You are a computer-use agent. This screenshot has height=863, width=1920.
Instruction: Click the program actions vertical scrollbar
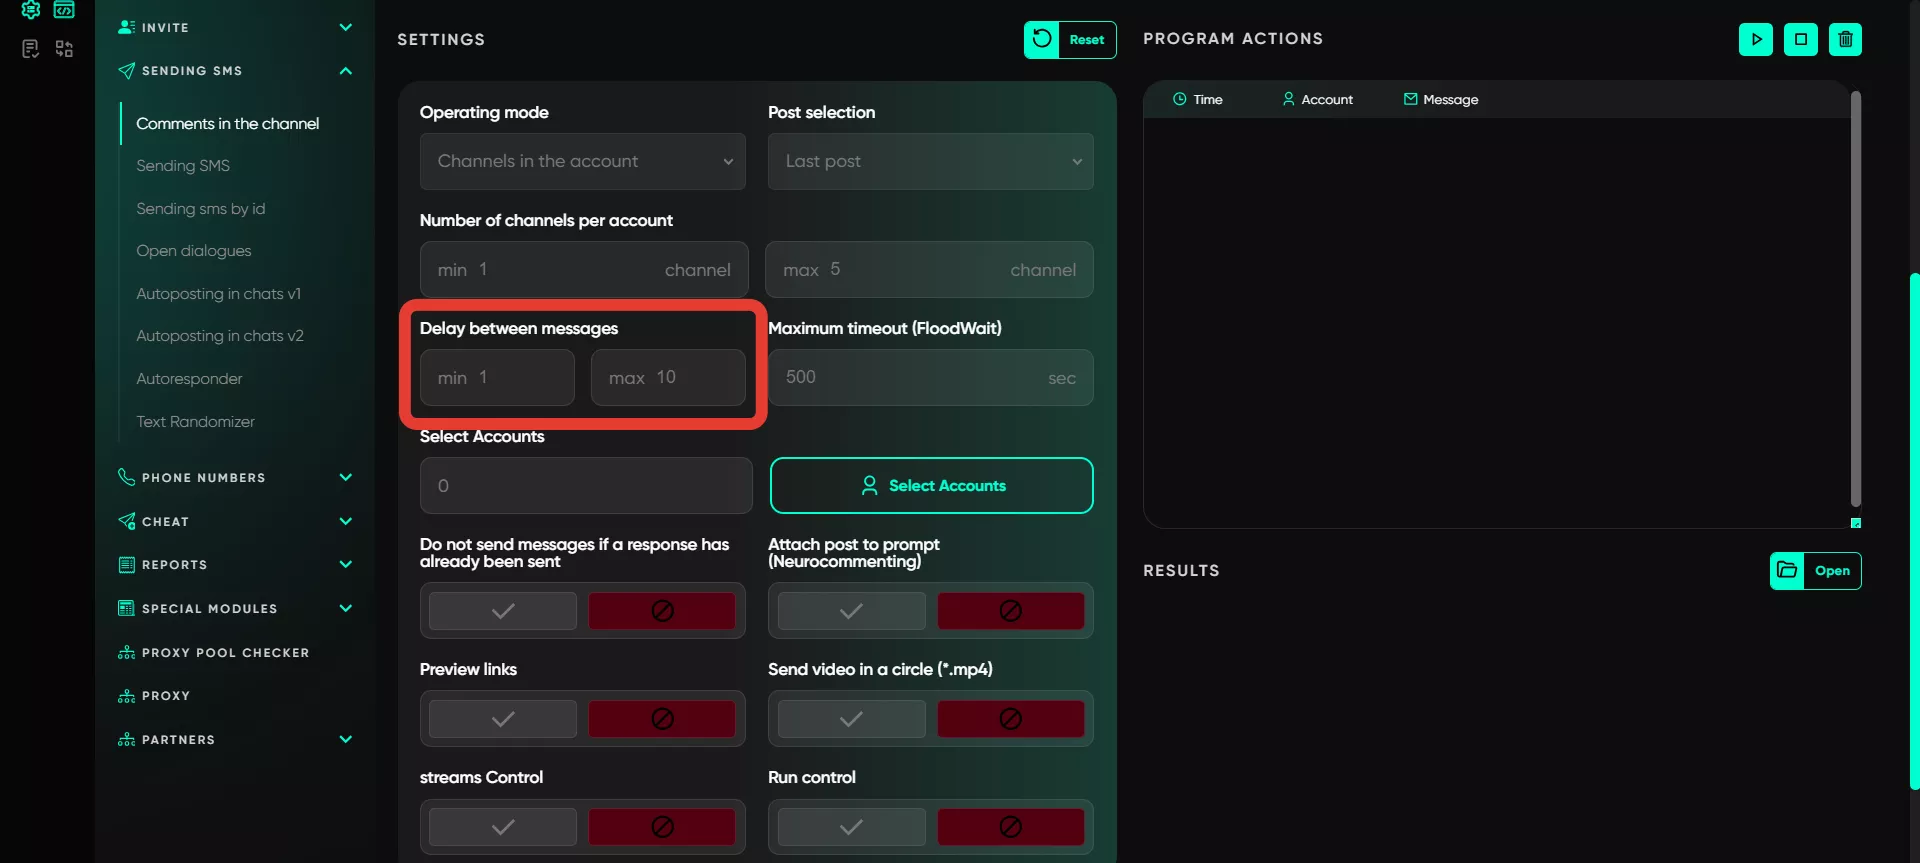(x=1855, y=300)
